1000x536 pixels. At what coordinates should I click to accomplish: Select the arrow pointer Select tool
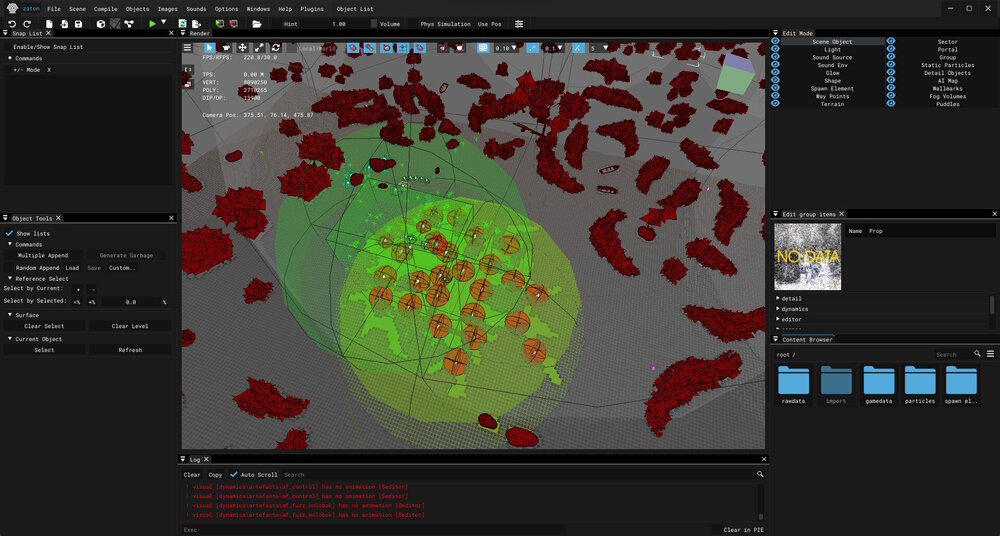point(210,47)
